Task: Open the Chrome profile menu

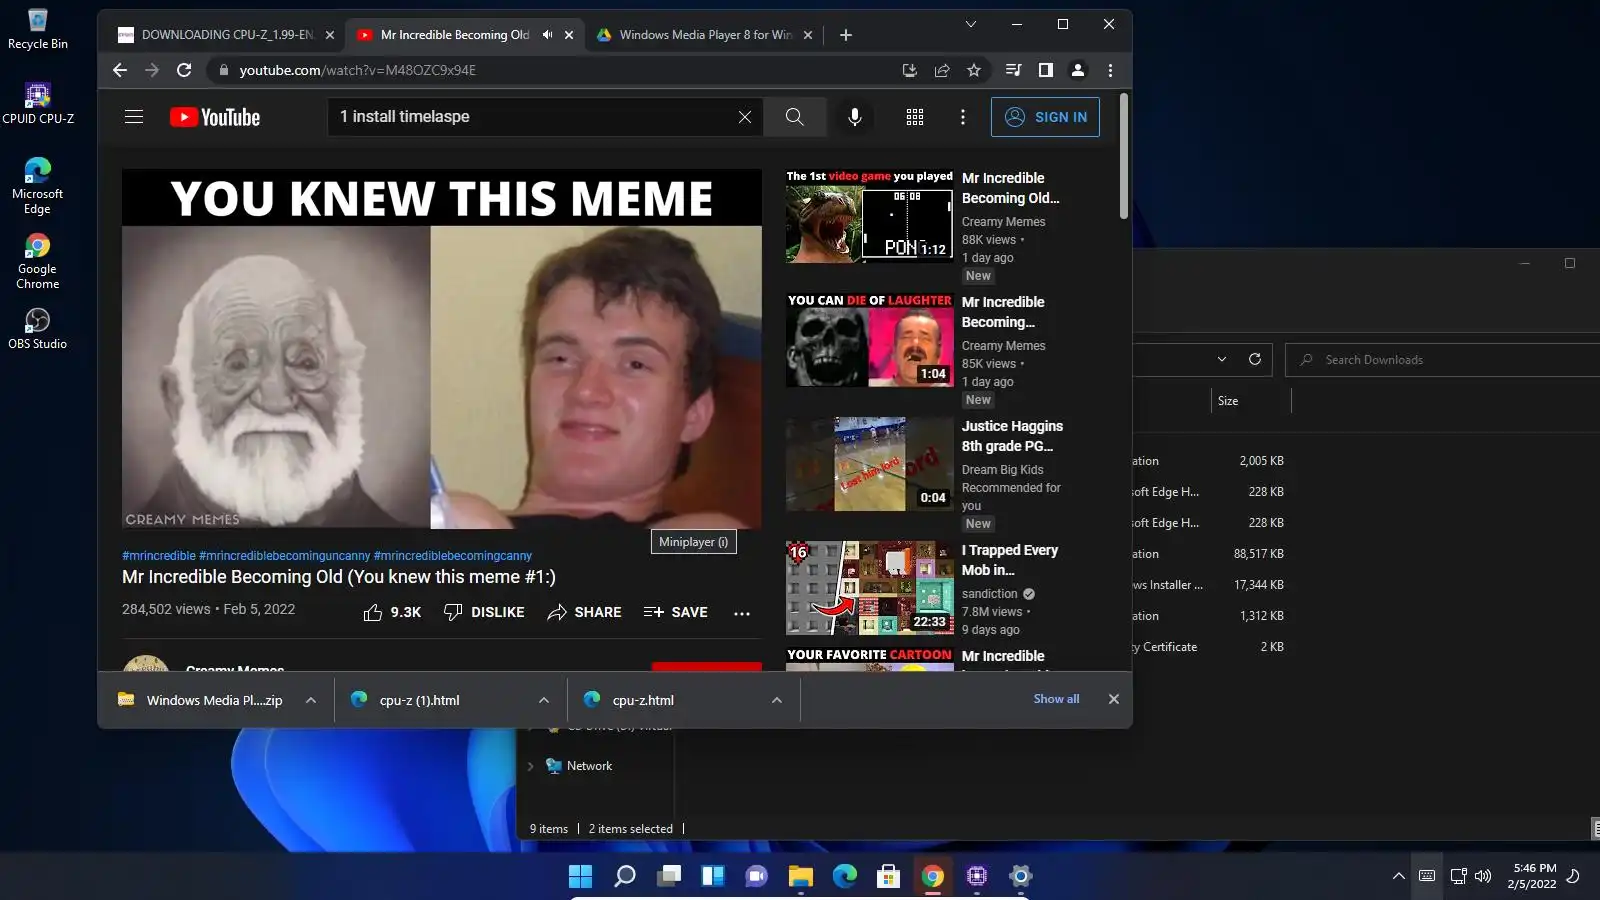Action: click(1078, 70)
